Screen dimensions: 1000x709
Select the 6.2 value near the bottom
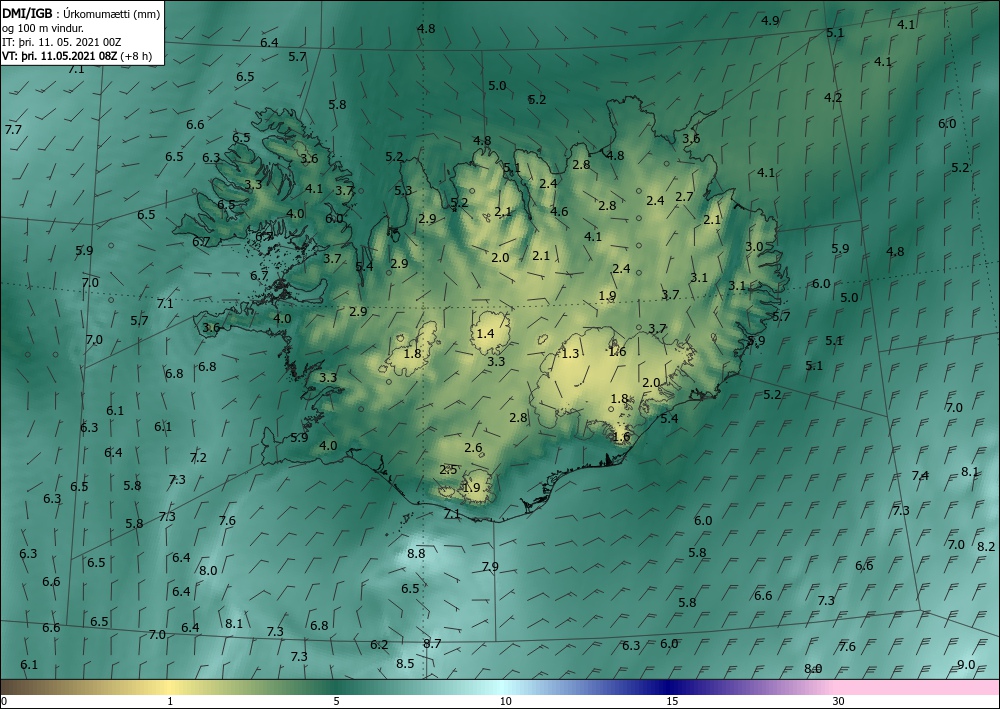click(x=379, y=645)
